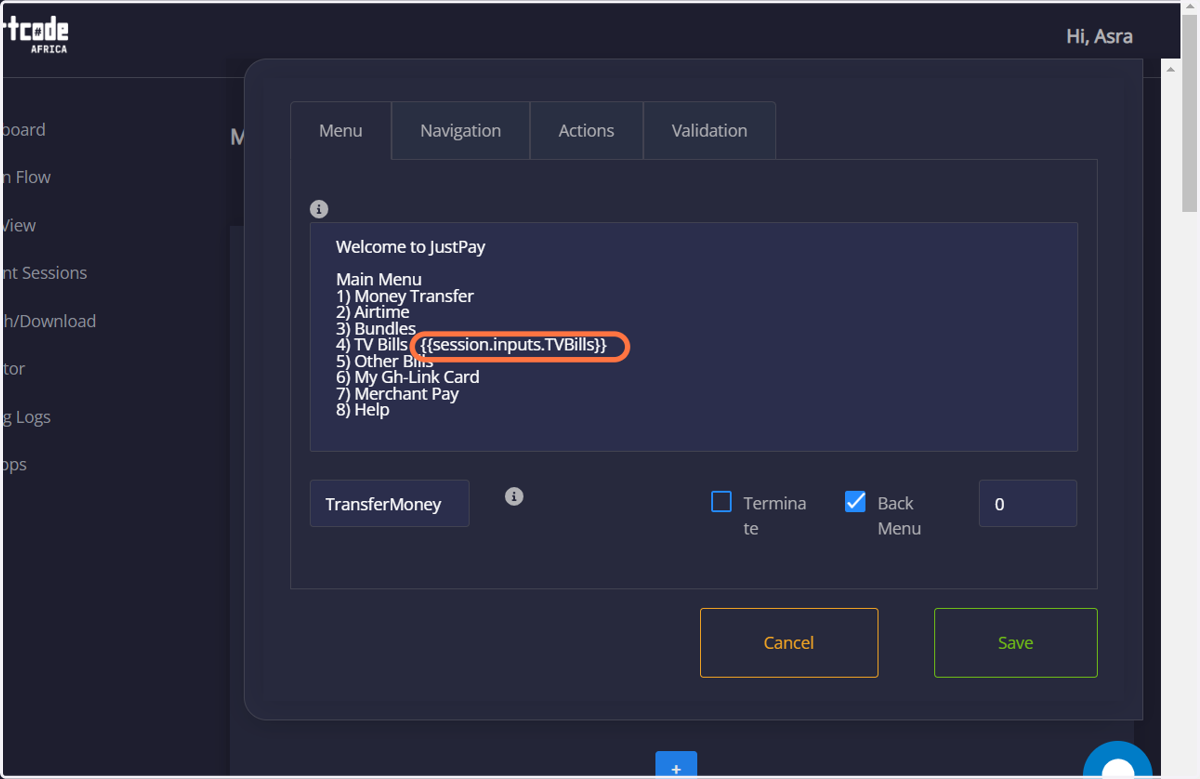The image size is (1200, 779).
Task: Click the '8) Help' menu line
Action: [363, 410]
